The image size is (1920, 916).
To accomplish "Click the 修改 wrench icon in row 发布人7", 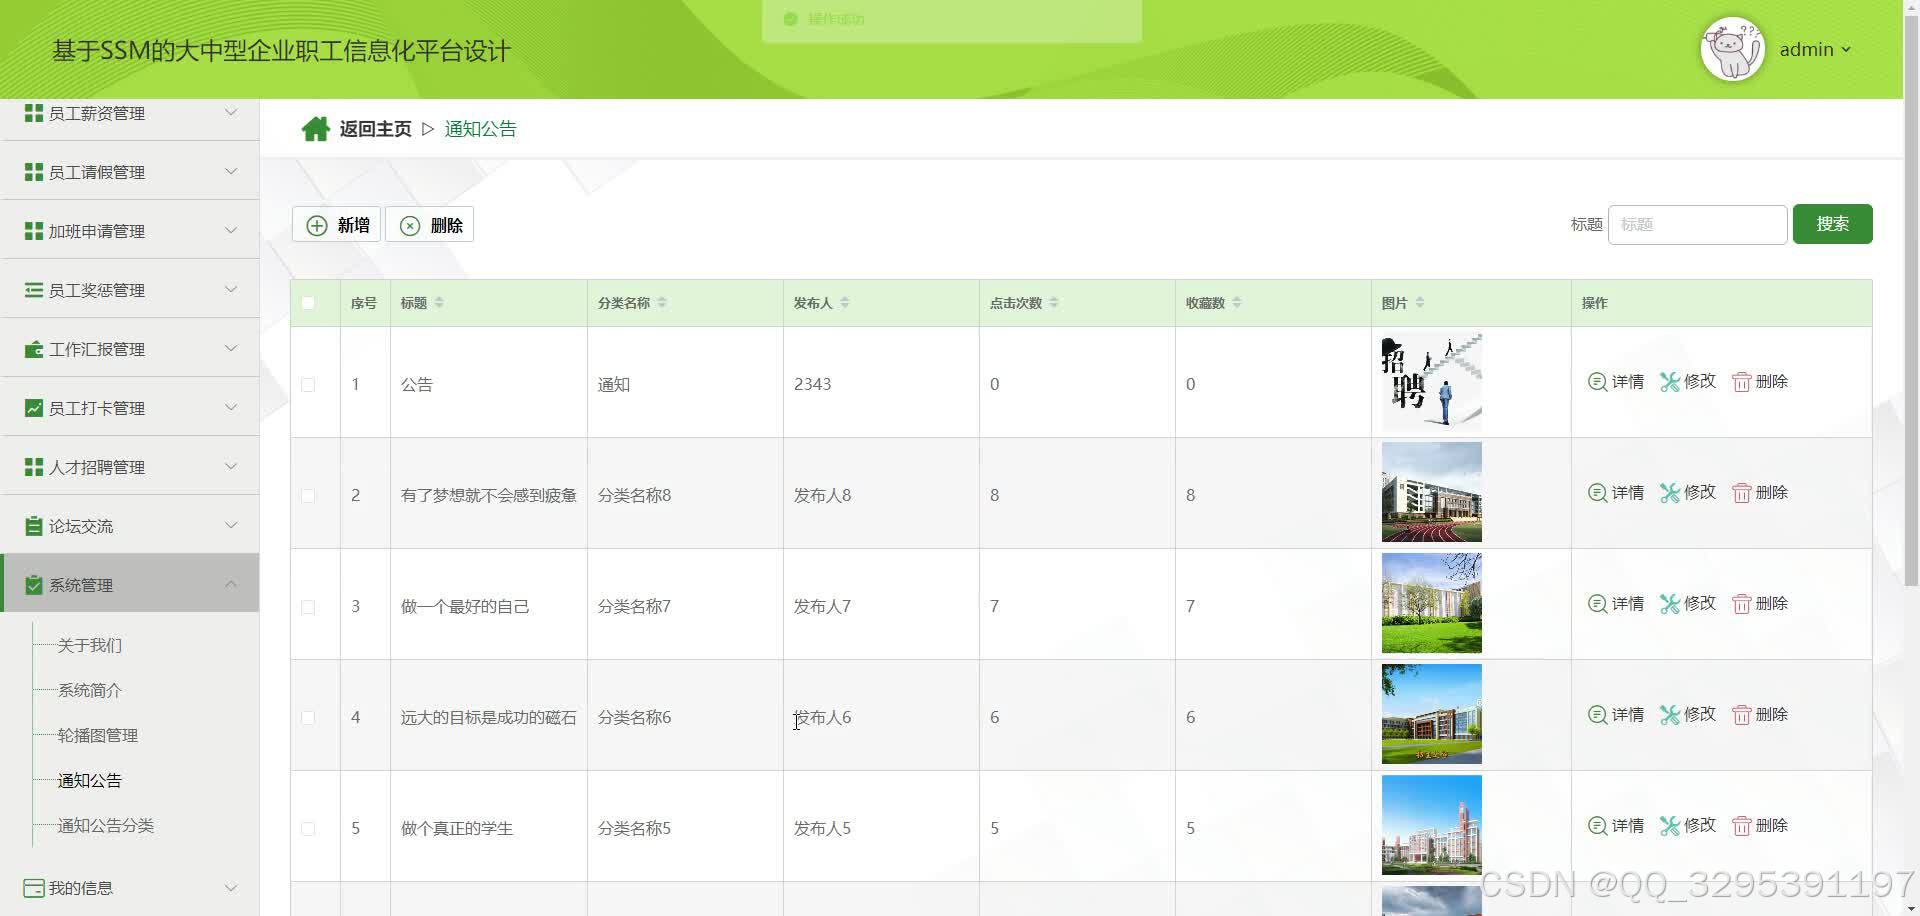I will point(1670,604).
